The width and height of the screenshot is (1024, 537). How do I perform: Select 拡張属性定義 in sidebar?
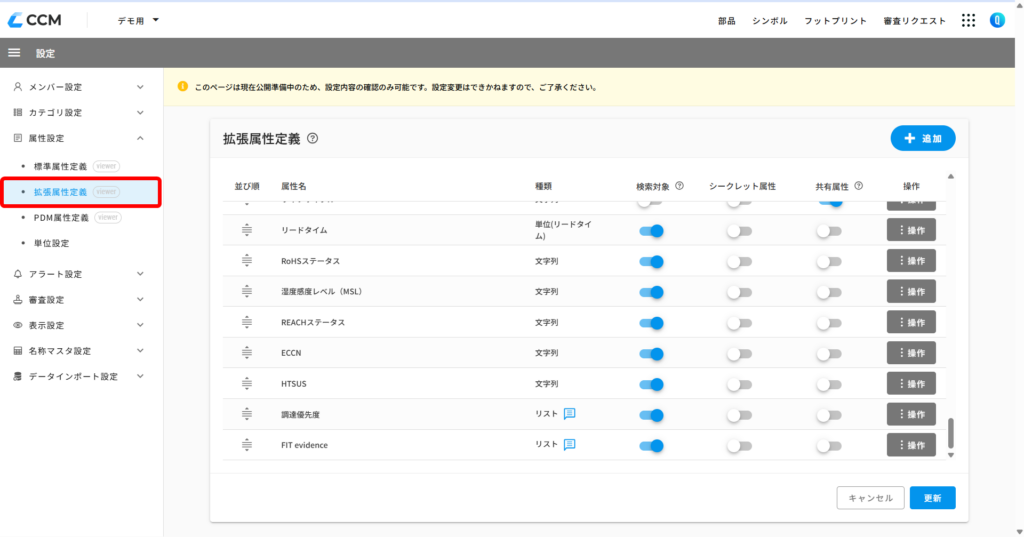pos(60,191)
